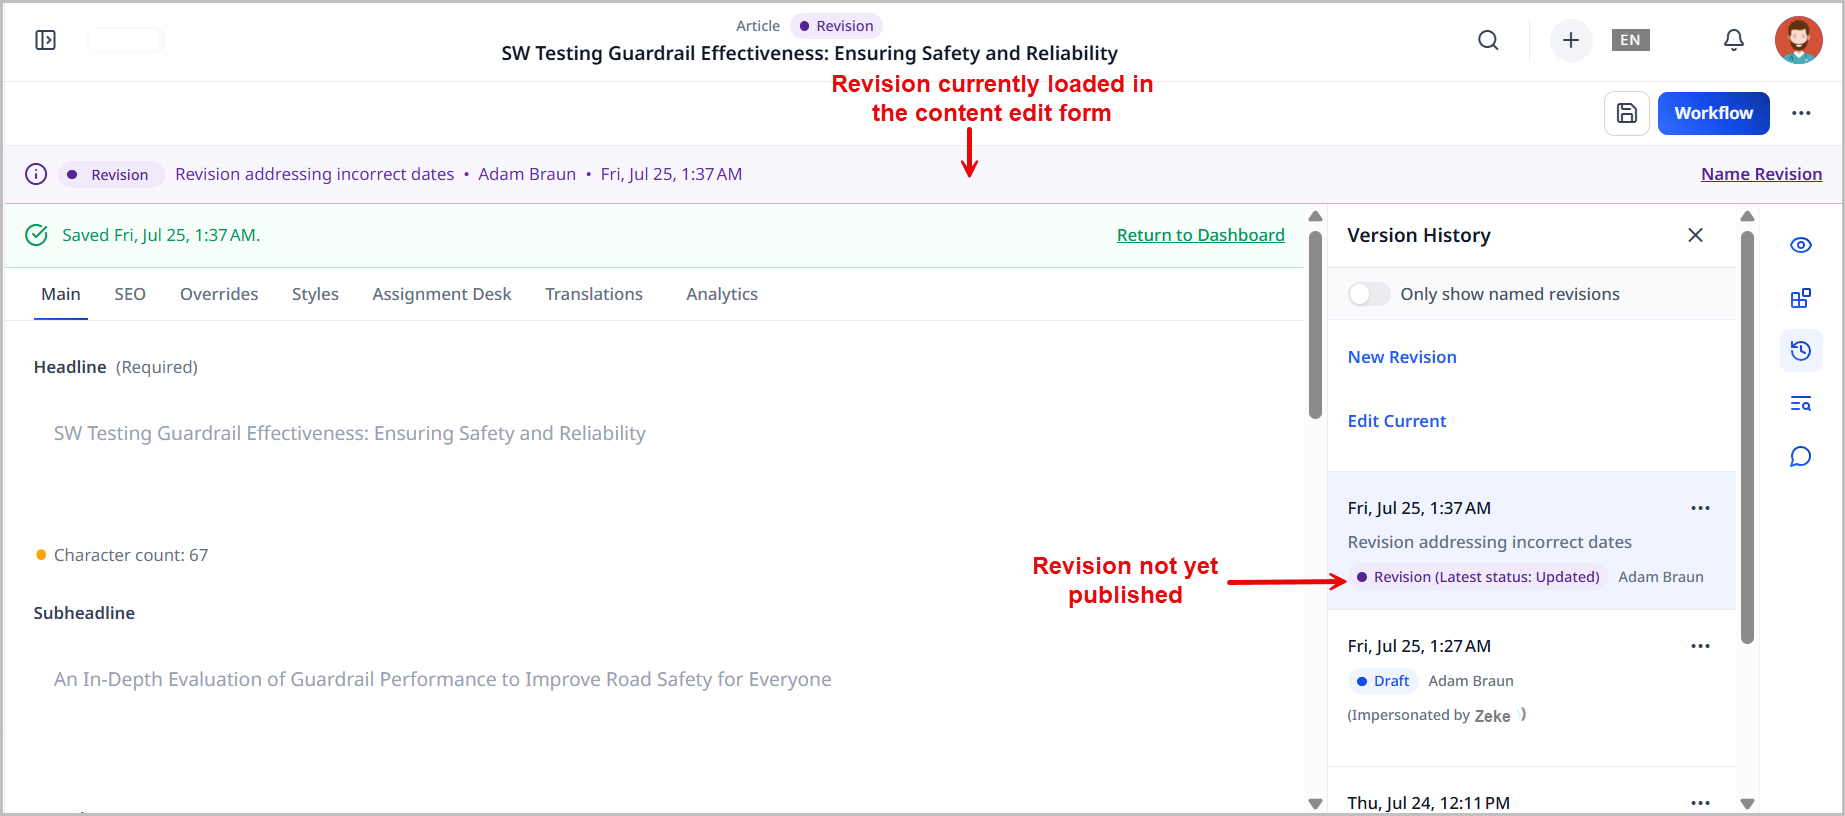
Task: Close the Version History panel
Action: point(1695,235)
